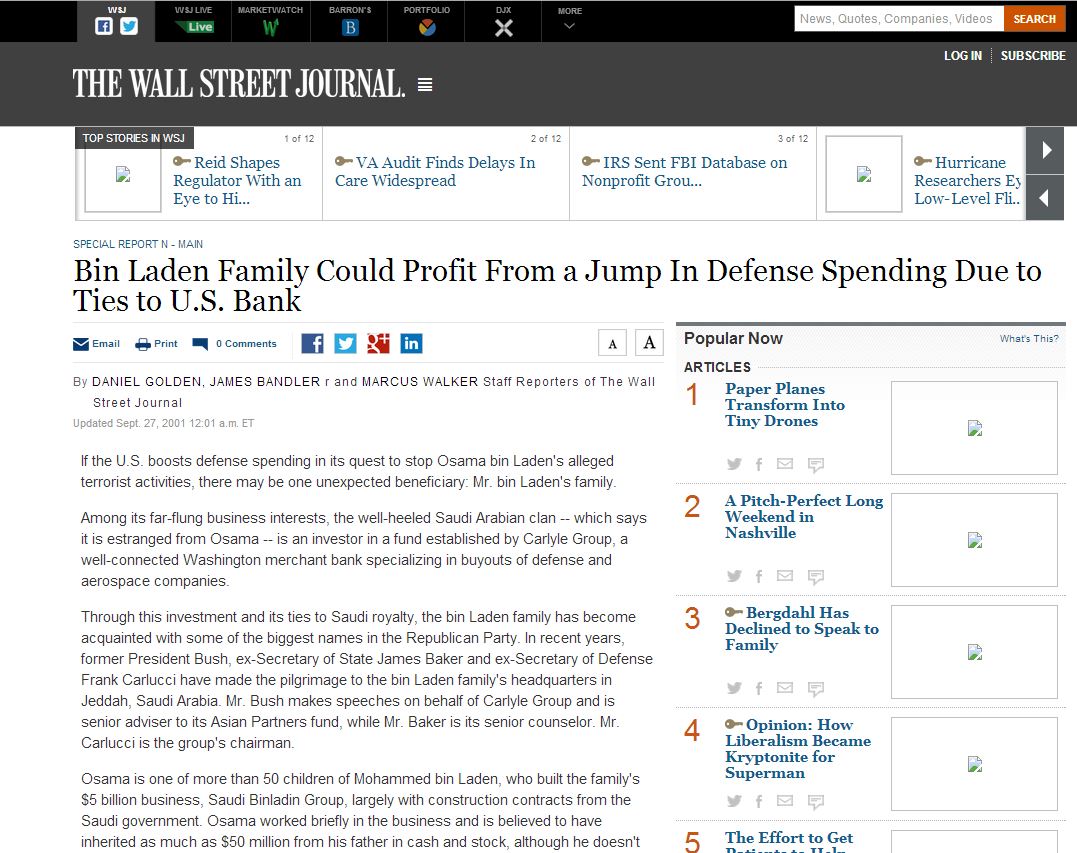Share article on Facebook
This screenshot has height=853, width=1077.
coord(313,343)
